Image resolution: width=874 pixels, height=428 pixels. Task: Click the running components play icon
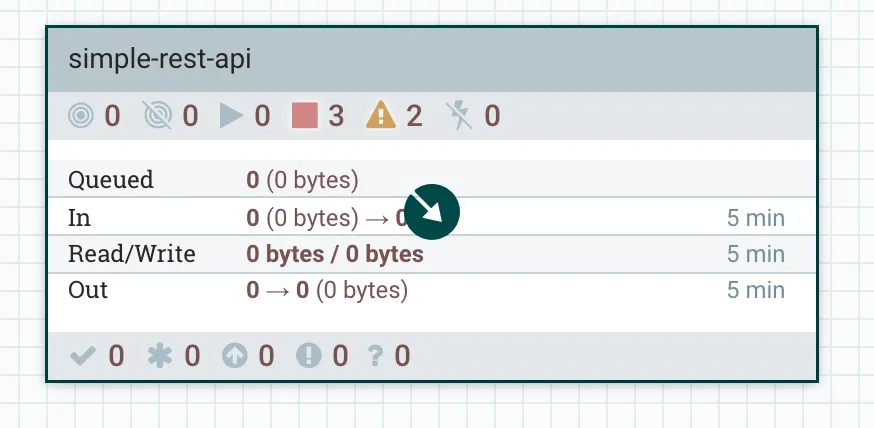[x=231, y=116]
